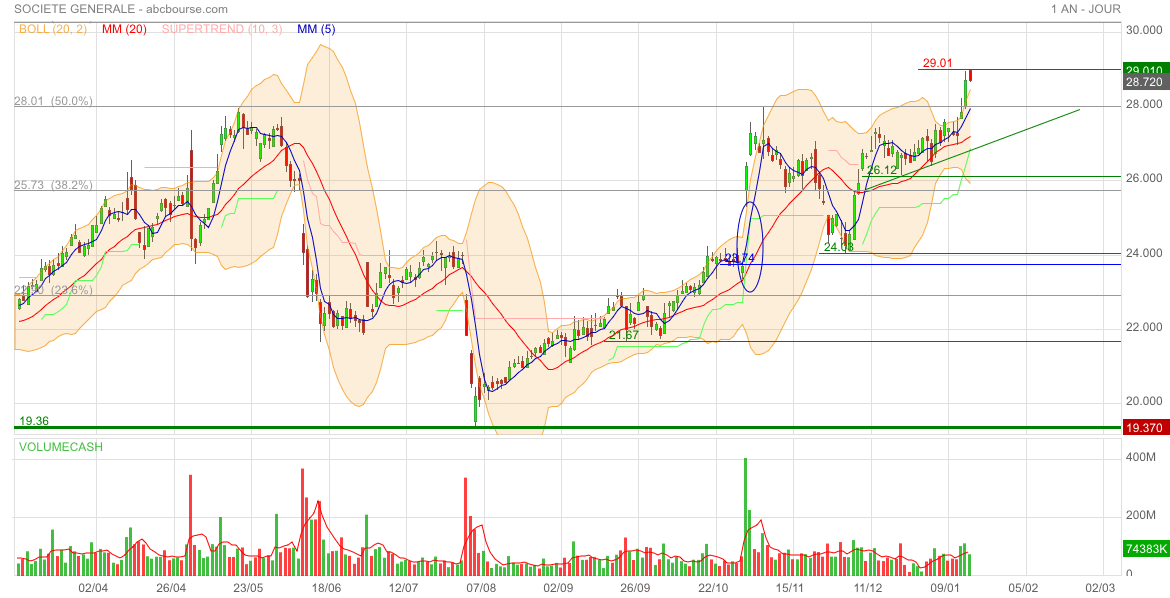Click the 22.000 price axis label

[x=1144, y=327]
